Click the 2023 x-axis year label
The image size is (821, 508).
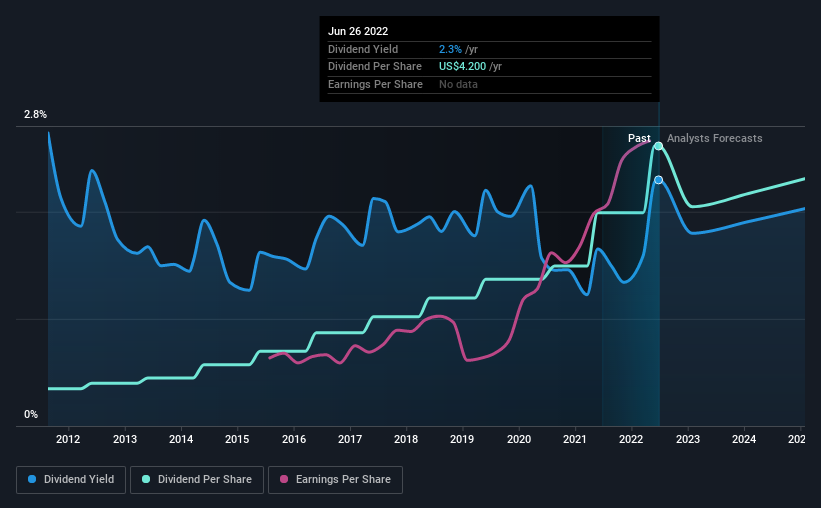click(687, 439)
